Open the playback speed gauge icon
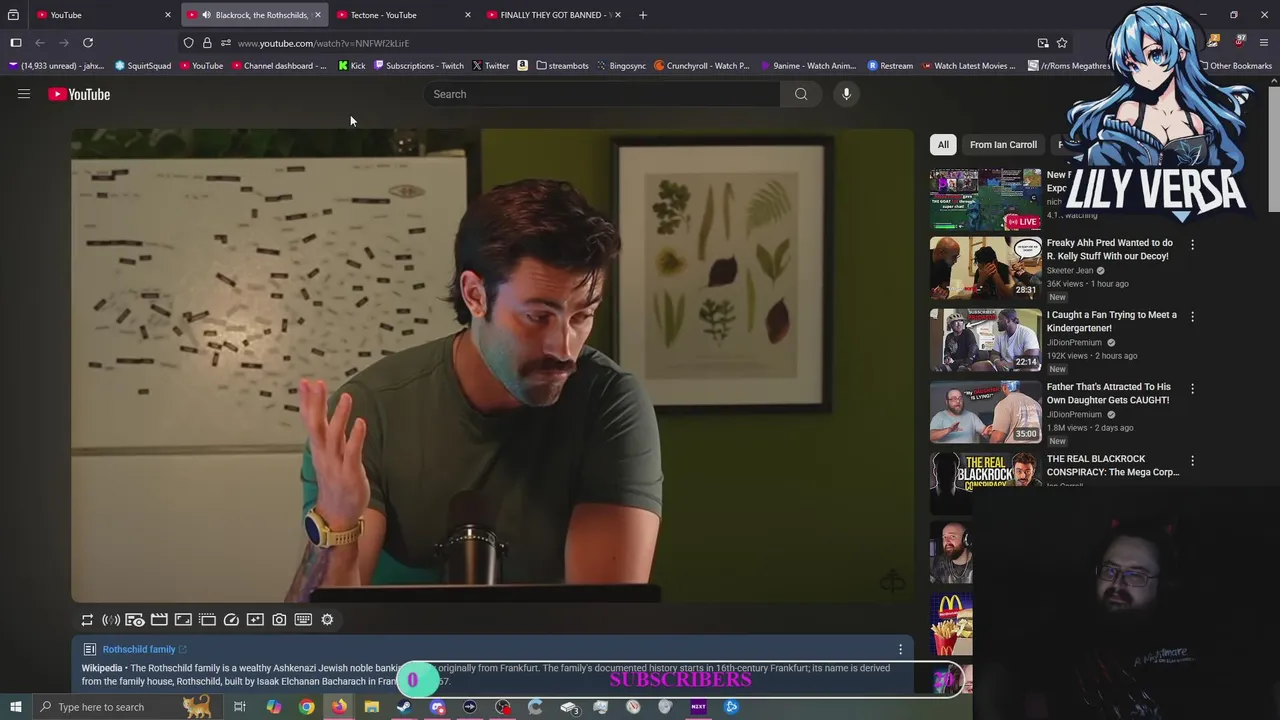The width and height of the screenshot is (1280, 720). (231, 620)
